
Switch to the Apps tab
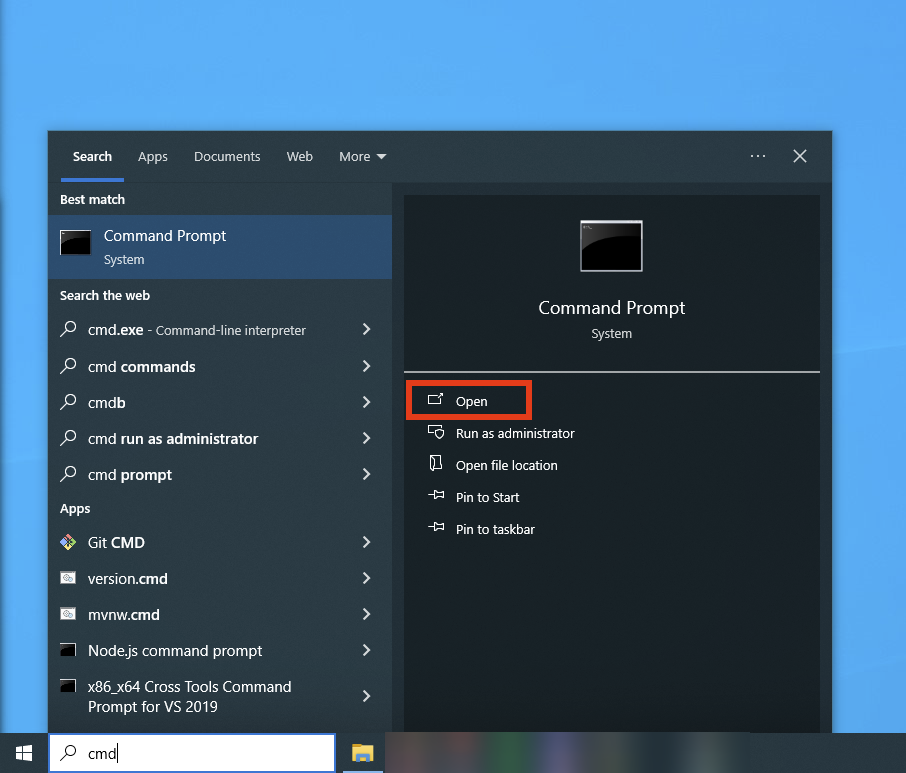tap(153, 157)
